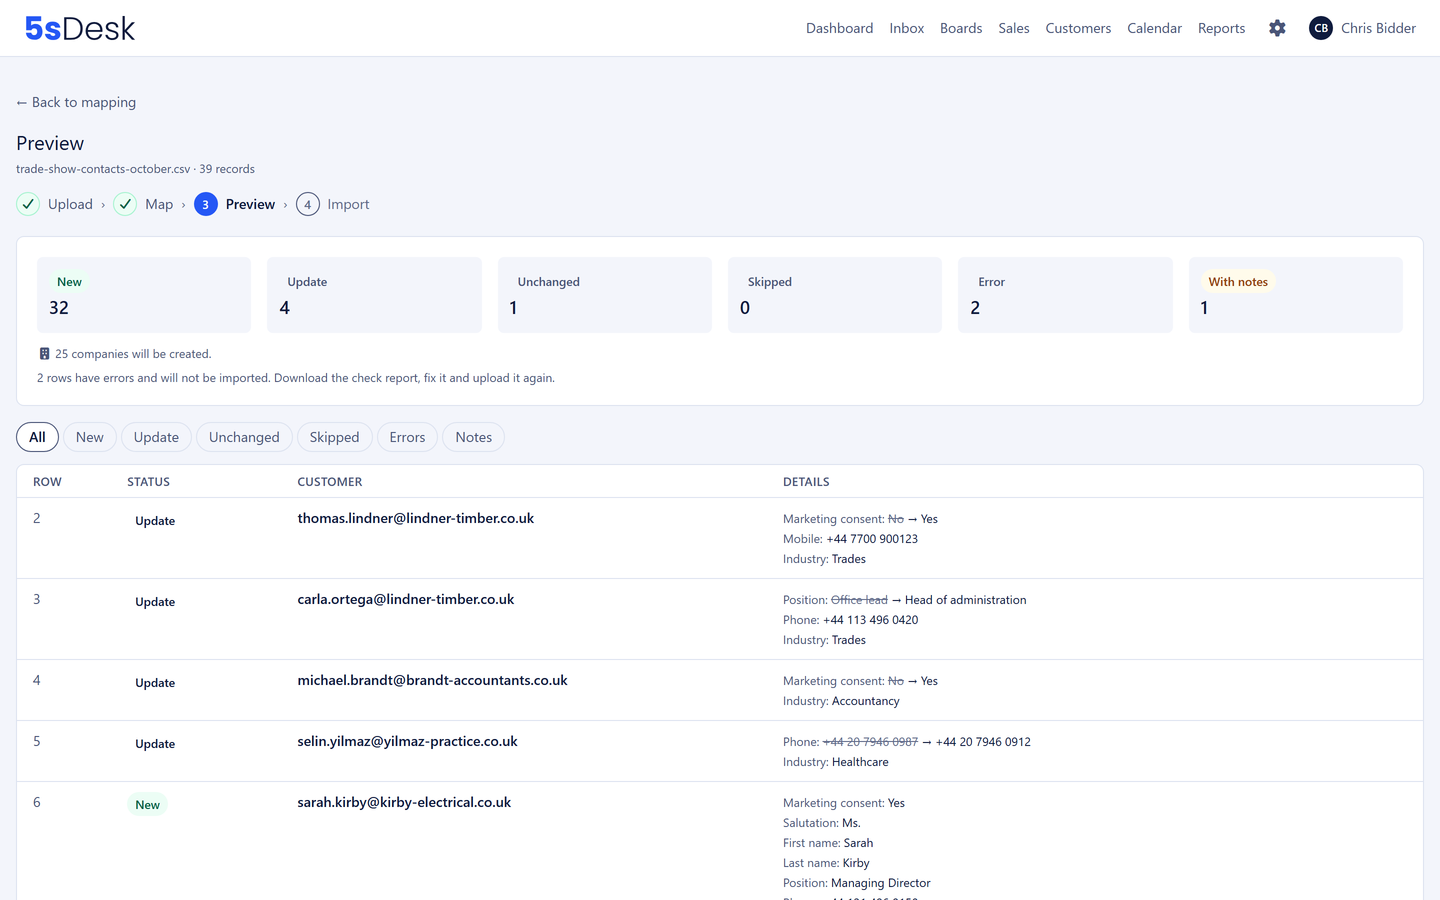Click the companies building icon

point(44,354)
